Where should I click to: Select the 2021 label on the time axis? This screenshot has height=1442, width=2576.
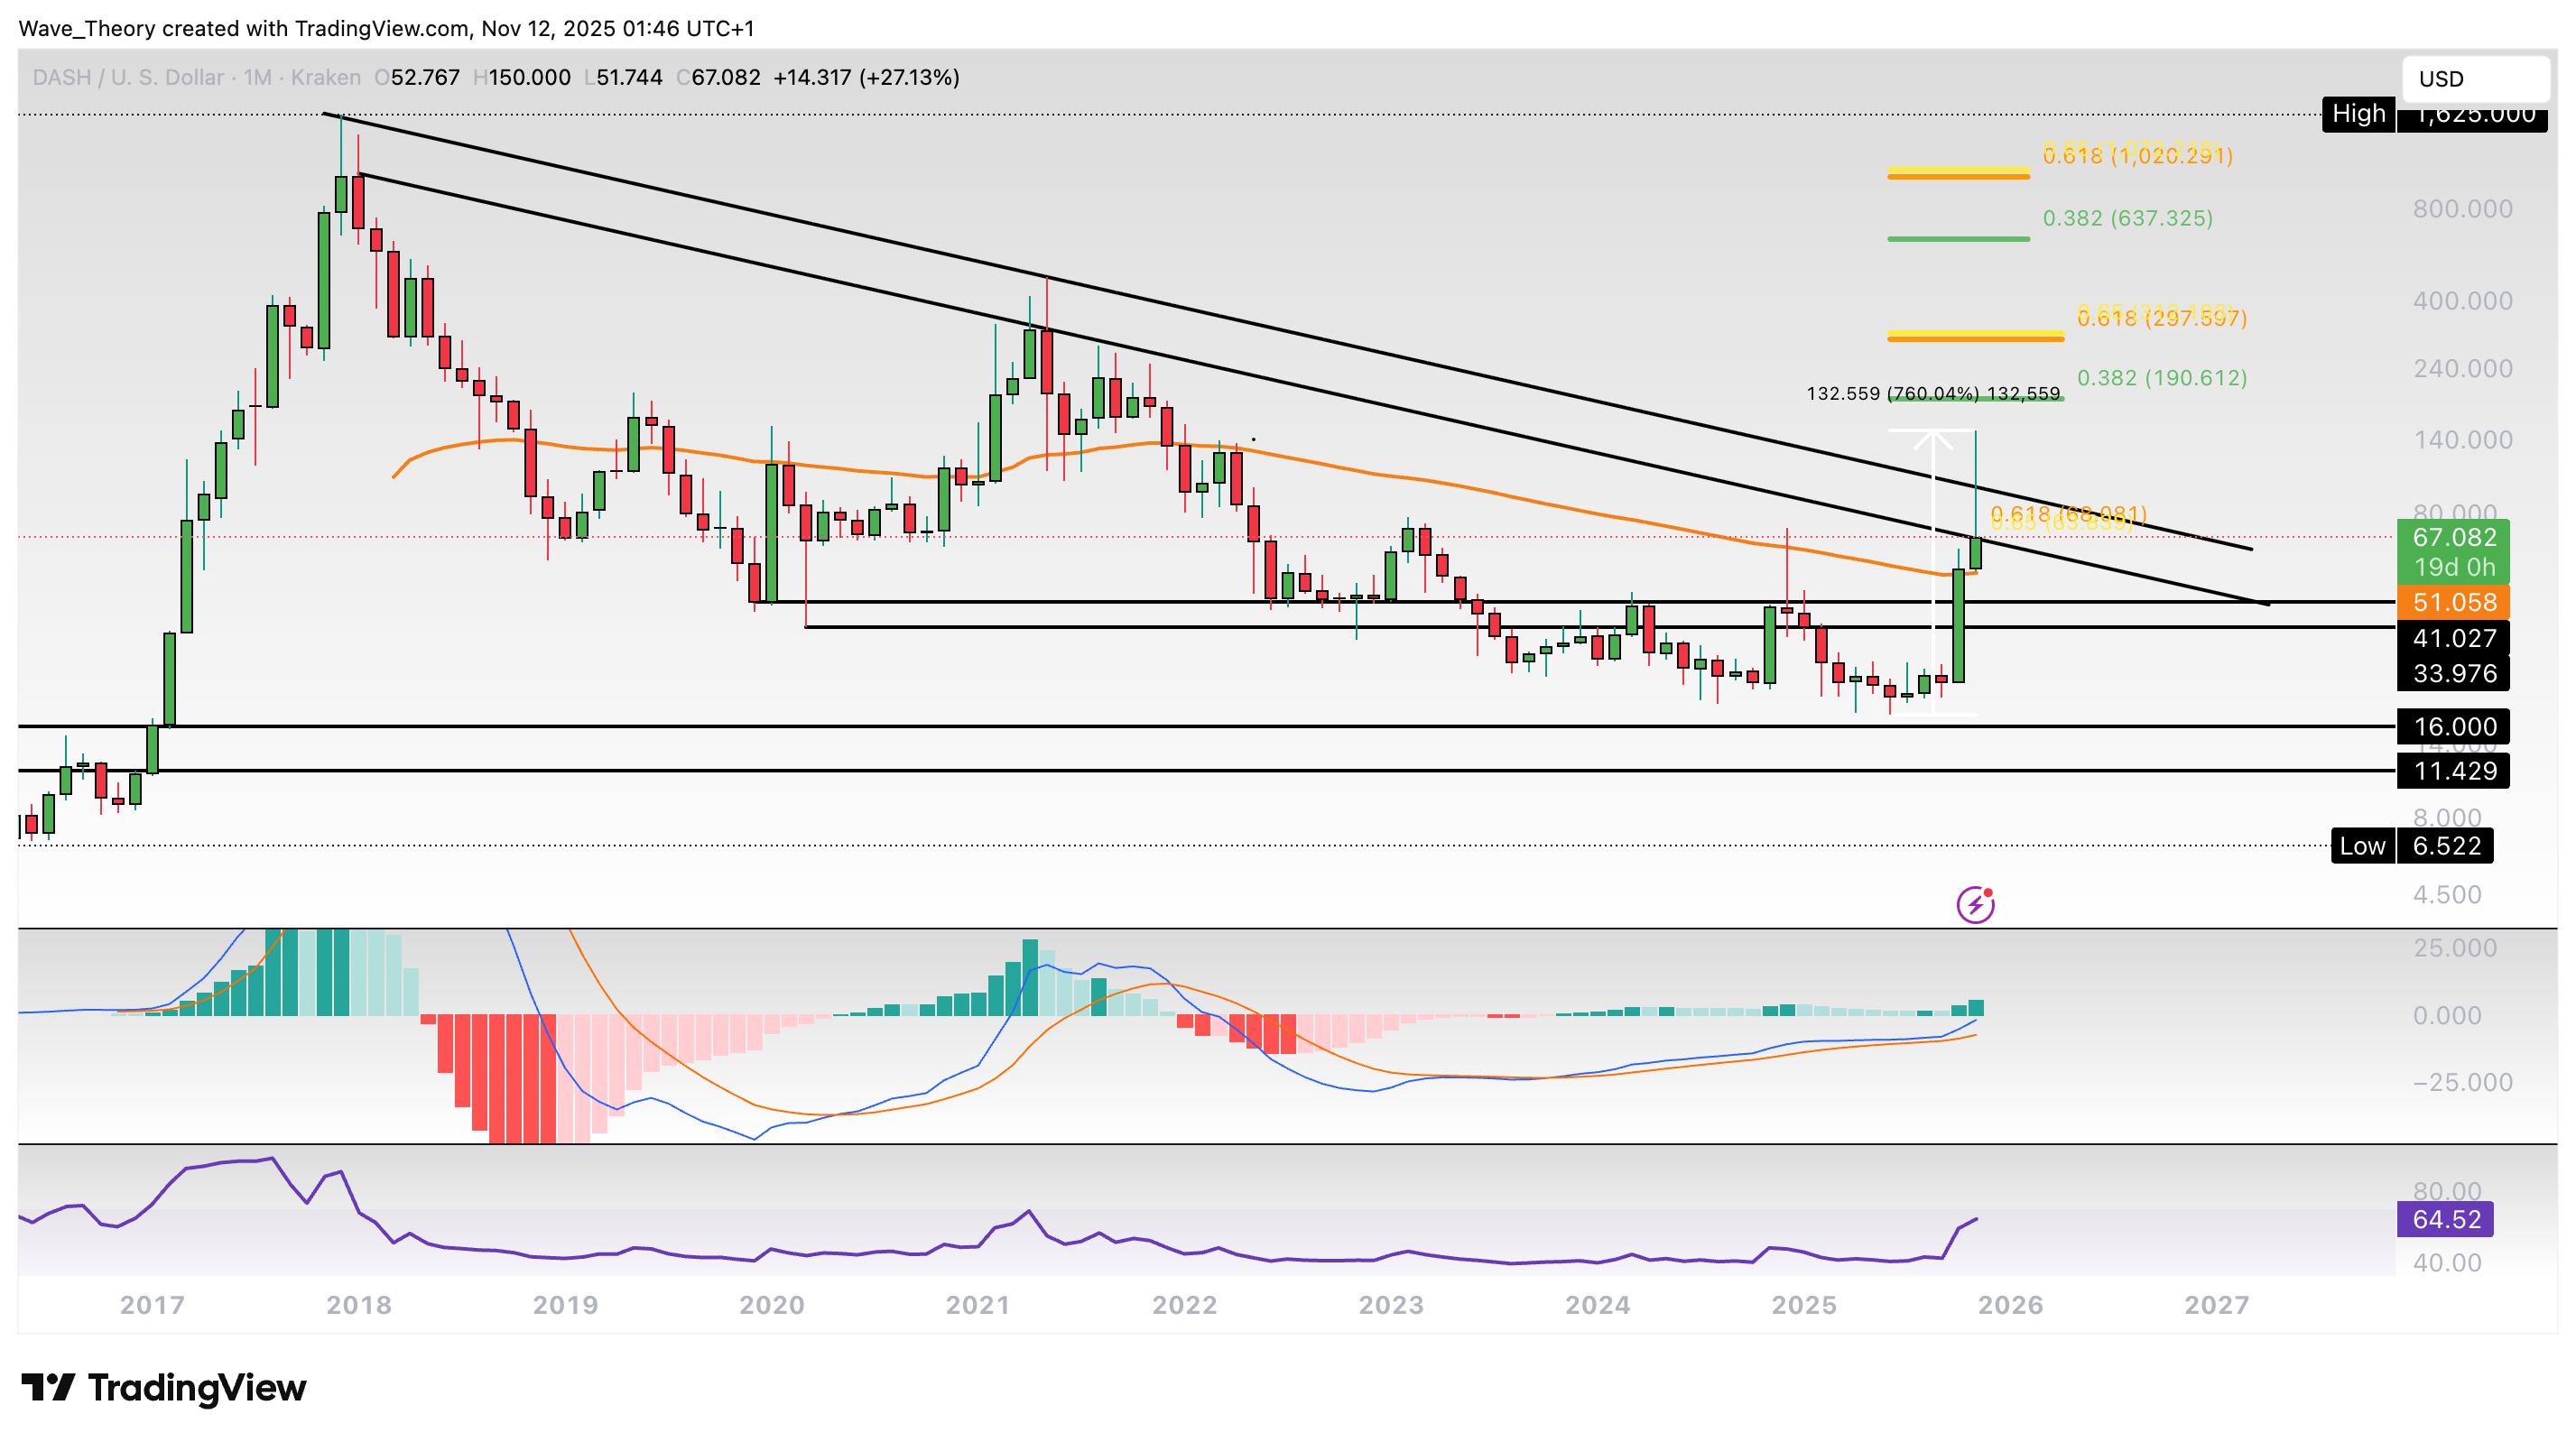point(977,1304)
